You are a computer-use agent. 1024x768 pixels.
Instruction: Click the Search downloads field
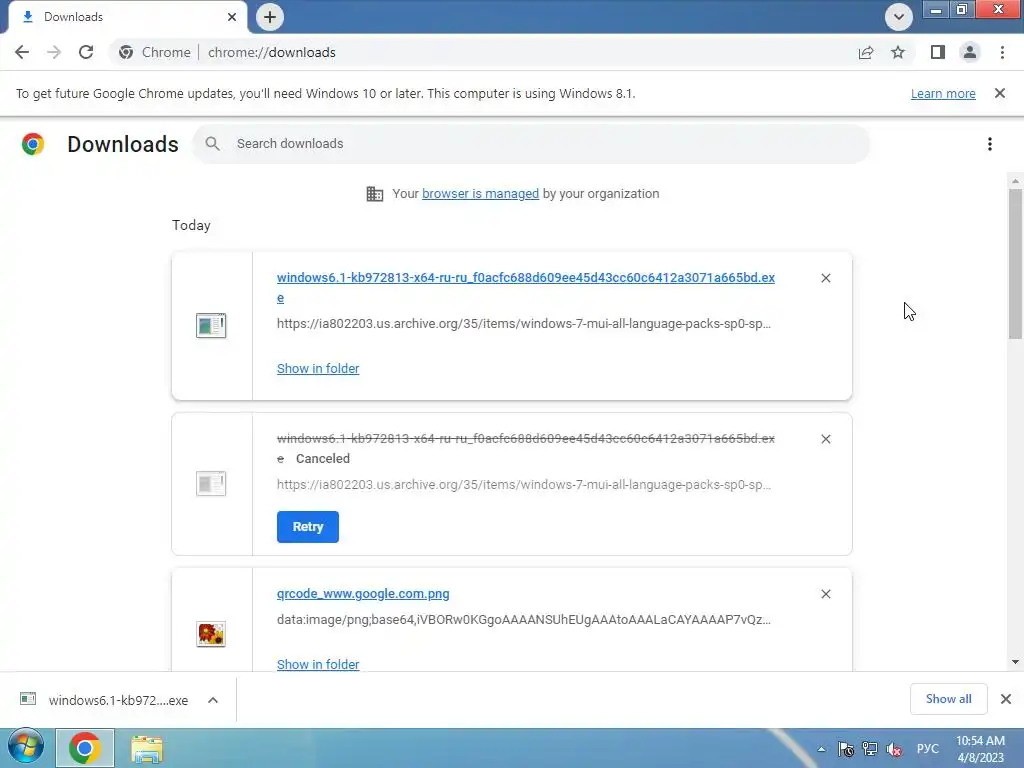[531, 144]
